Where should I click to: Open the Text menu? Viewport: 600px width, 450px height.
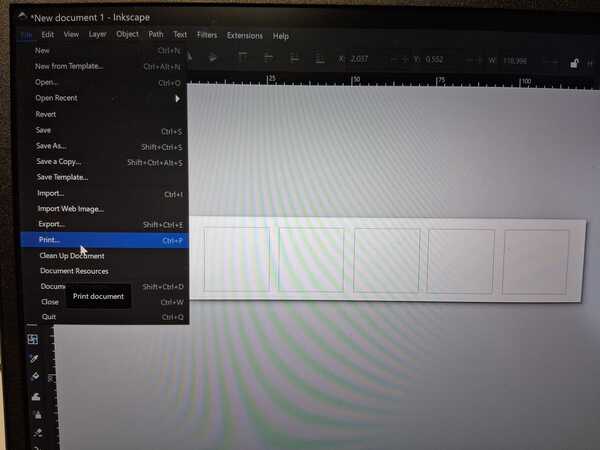point(180,34)
